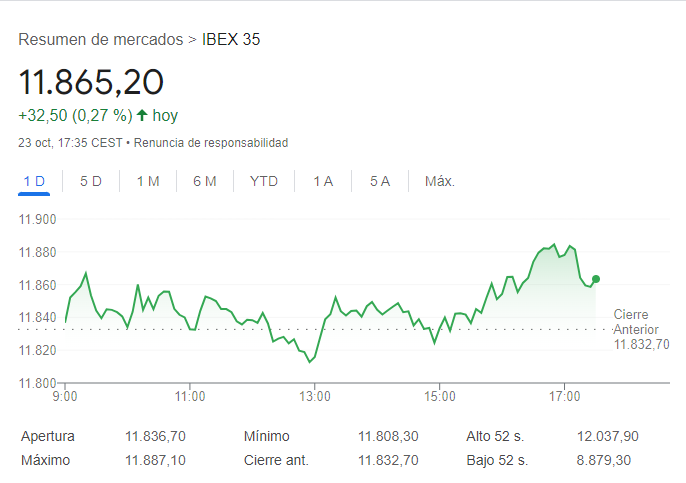The width and height of the screenshot is (686, 483).
Task: Click the Cierre ant. label
Action: point(276,460)
